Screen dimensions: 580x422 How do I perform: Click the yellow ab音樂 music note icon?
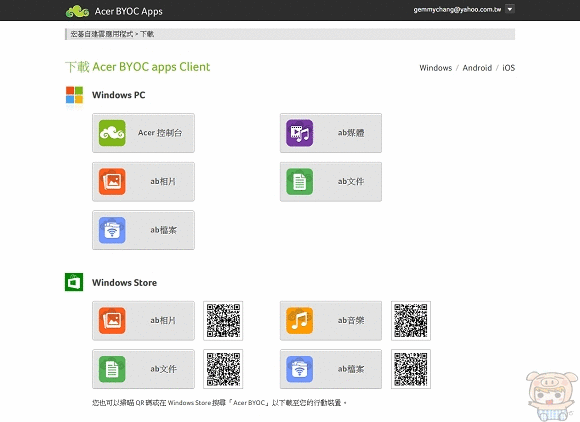(x=300, y=320)
